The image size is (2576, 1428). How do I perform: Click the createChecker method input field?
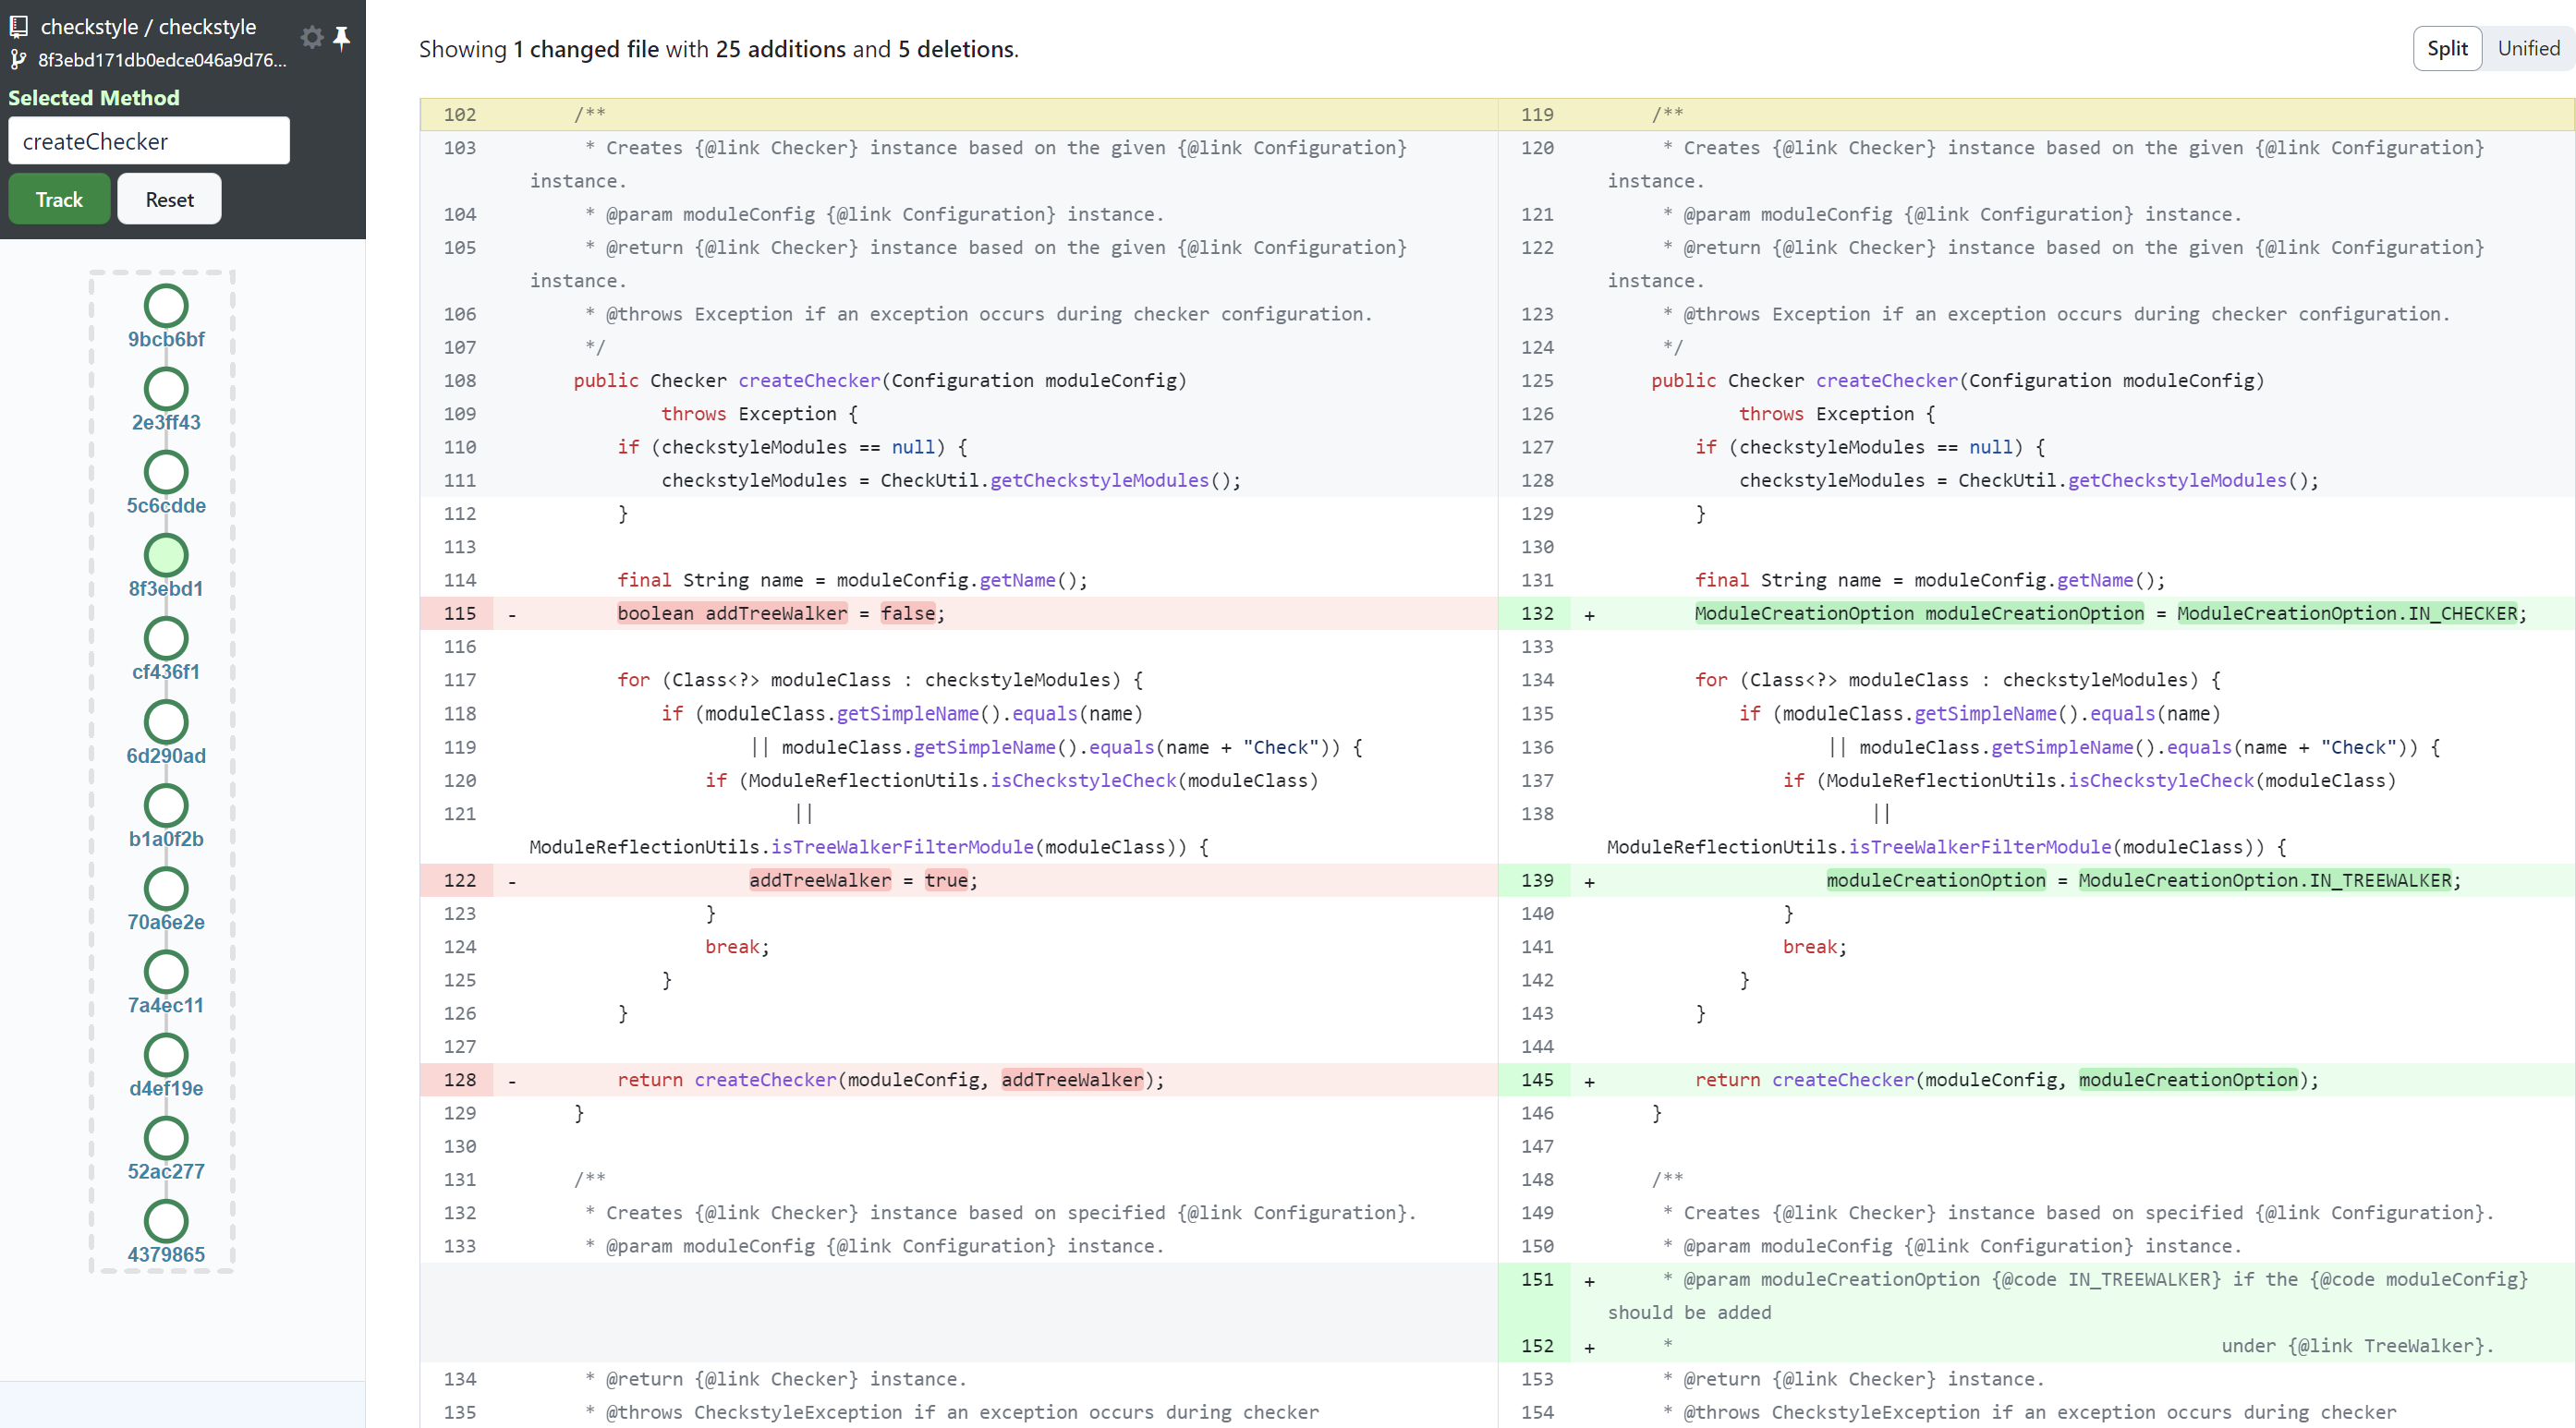(149, 141)
